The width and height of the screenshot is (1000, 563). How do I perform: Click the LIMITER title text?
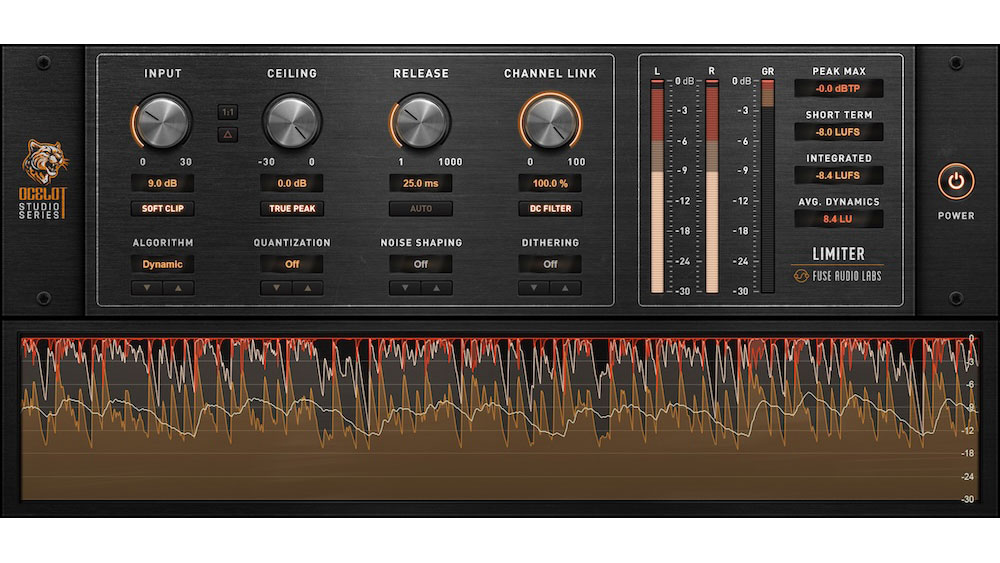pyautogui.click(x=838, y=254)
